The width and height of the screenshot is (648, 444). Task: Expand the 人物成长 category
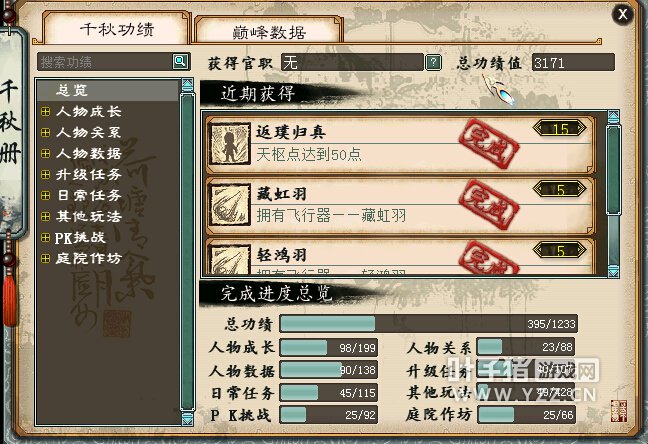pyautogui.click(x=45, y=112)
